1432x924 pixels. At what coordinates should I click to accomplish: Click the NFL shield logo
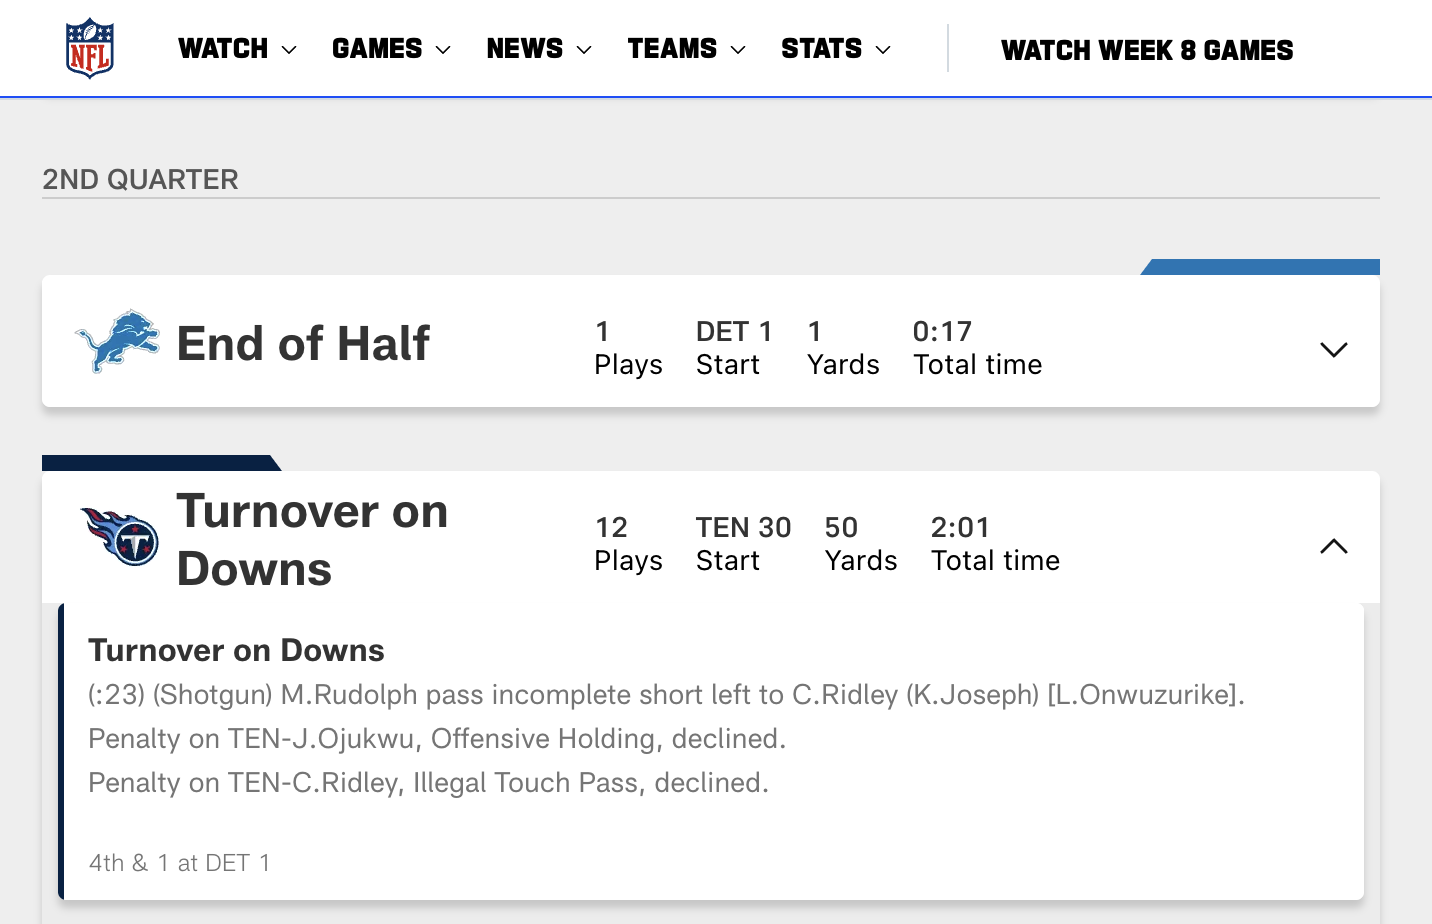tap(90, 48)
